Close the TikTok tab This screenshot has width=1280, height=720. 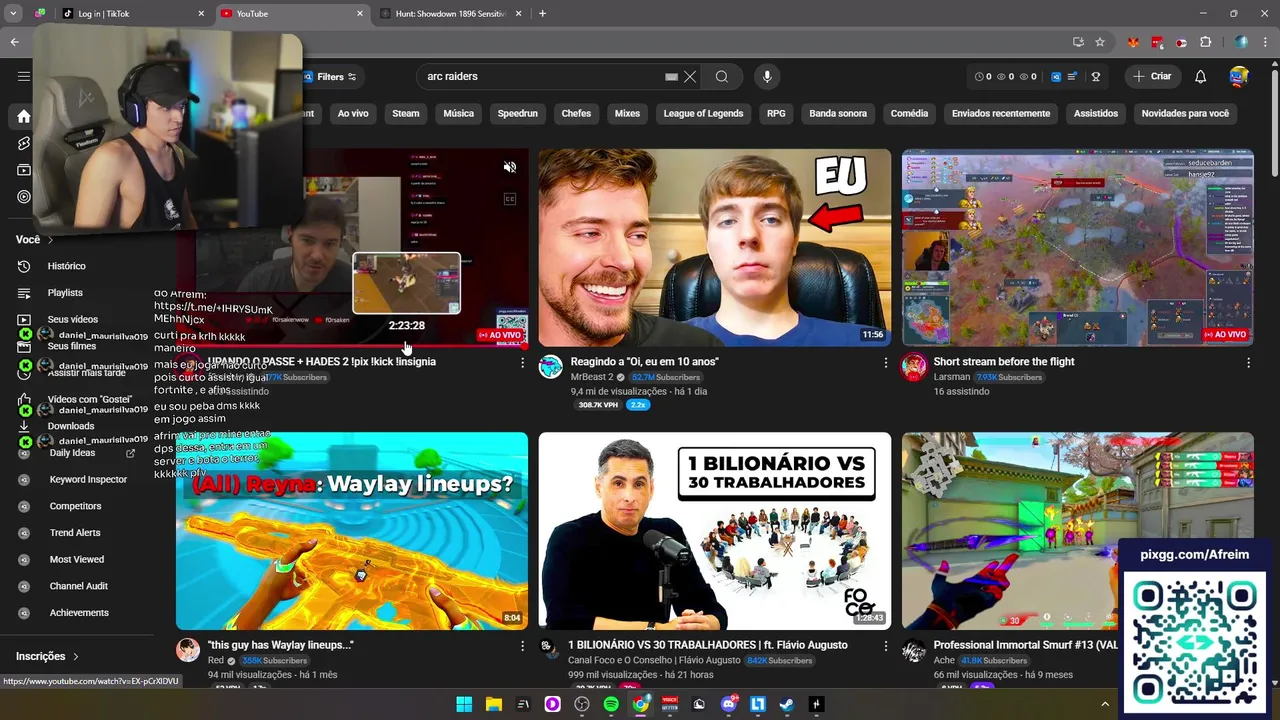point(201,13)
